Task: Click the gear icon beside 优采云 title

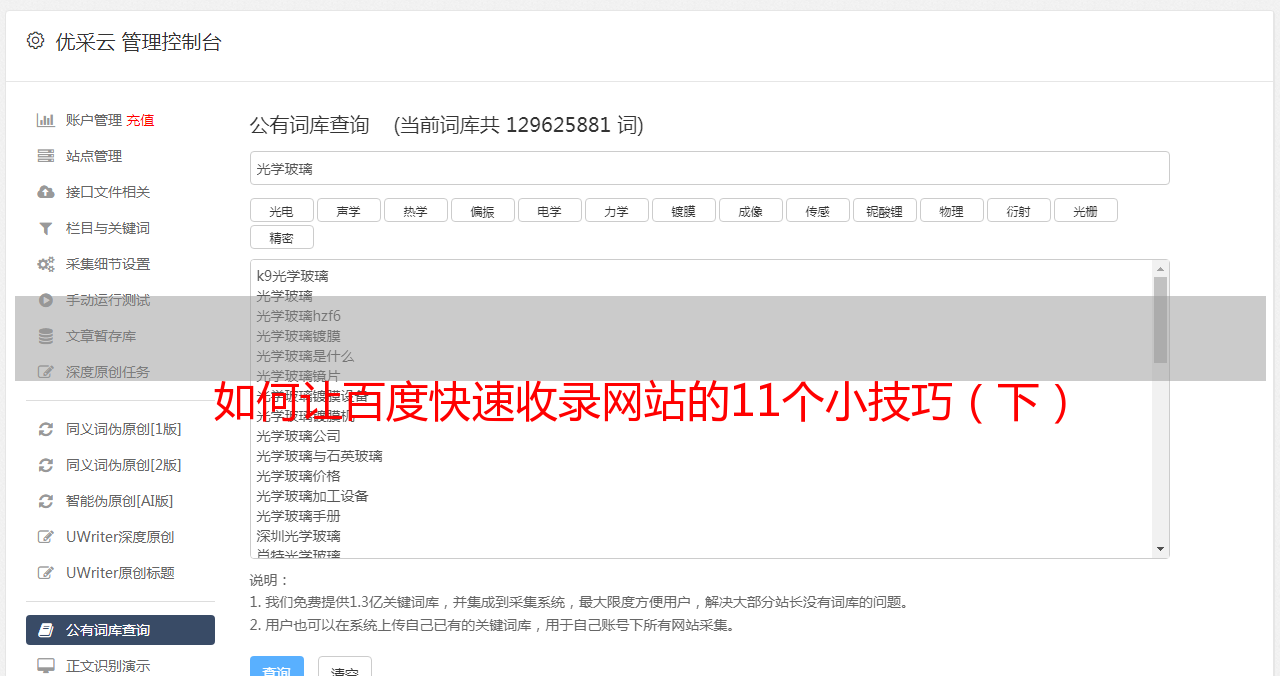Action: point(35,40)
